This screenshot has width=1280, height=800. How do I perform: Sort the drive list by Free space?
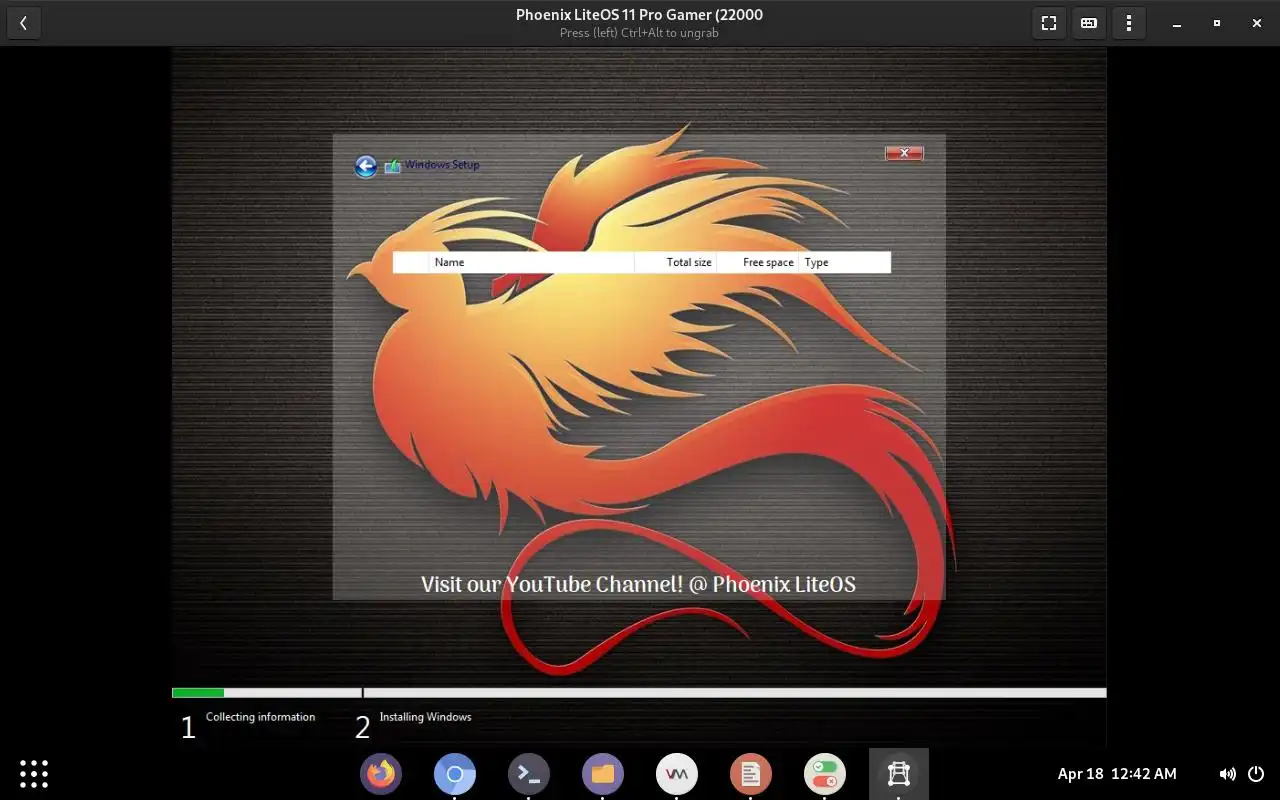pos(758,262)
